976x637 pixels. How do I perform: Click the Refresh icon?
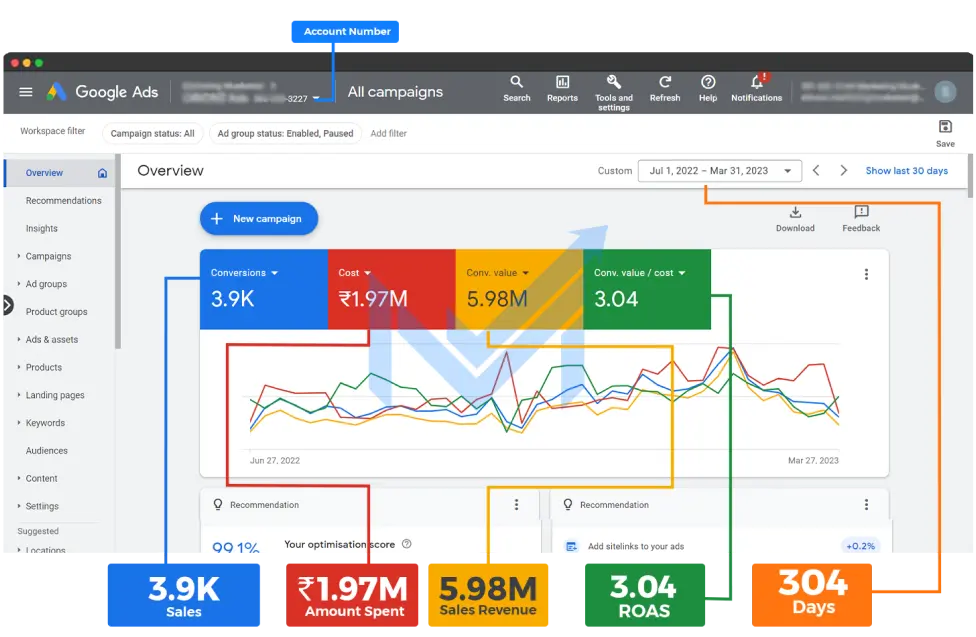tap(665, 83)
